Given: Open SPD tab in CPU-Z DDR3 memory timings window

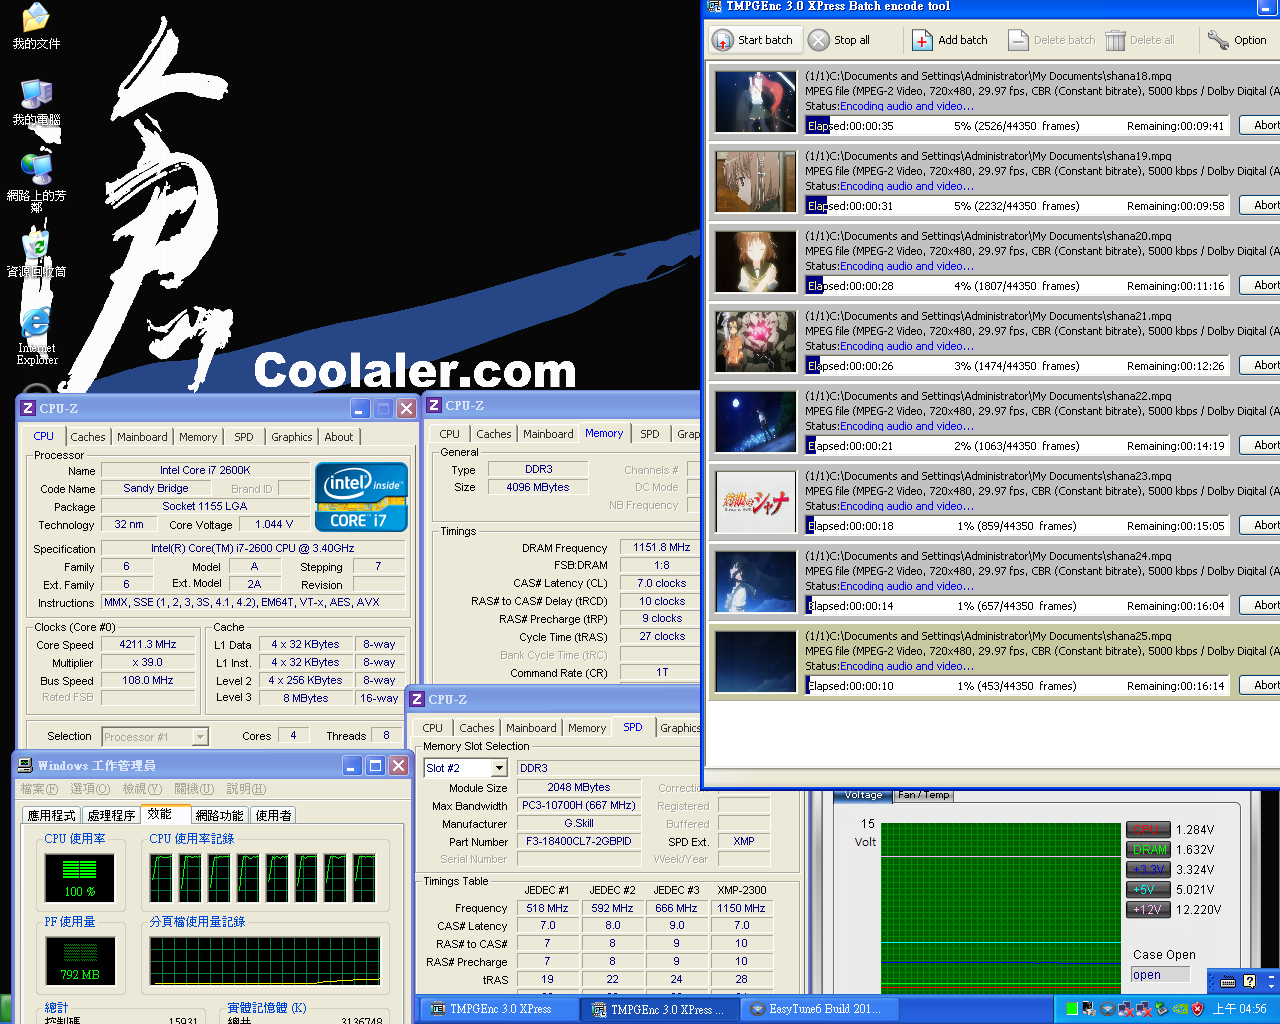Looking at the screenshot, I should pos(650,434).
